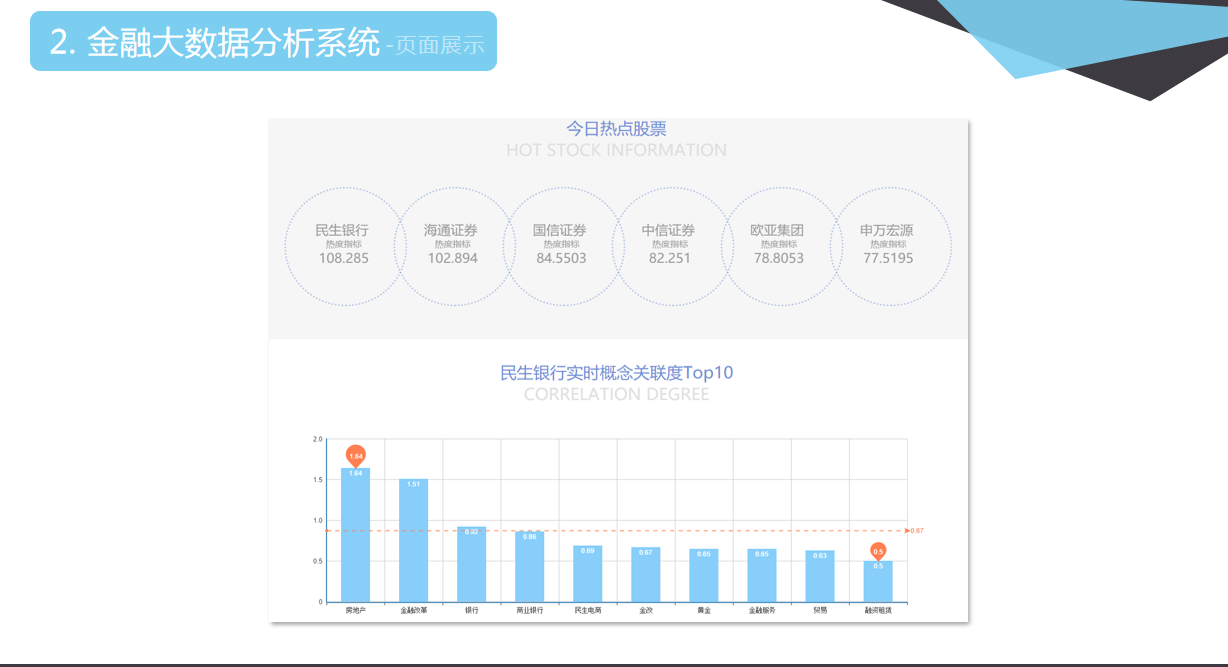Select the 银行 bar valued 0.92

tap(472, 564)
